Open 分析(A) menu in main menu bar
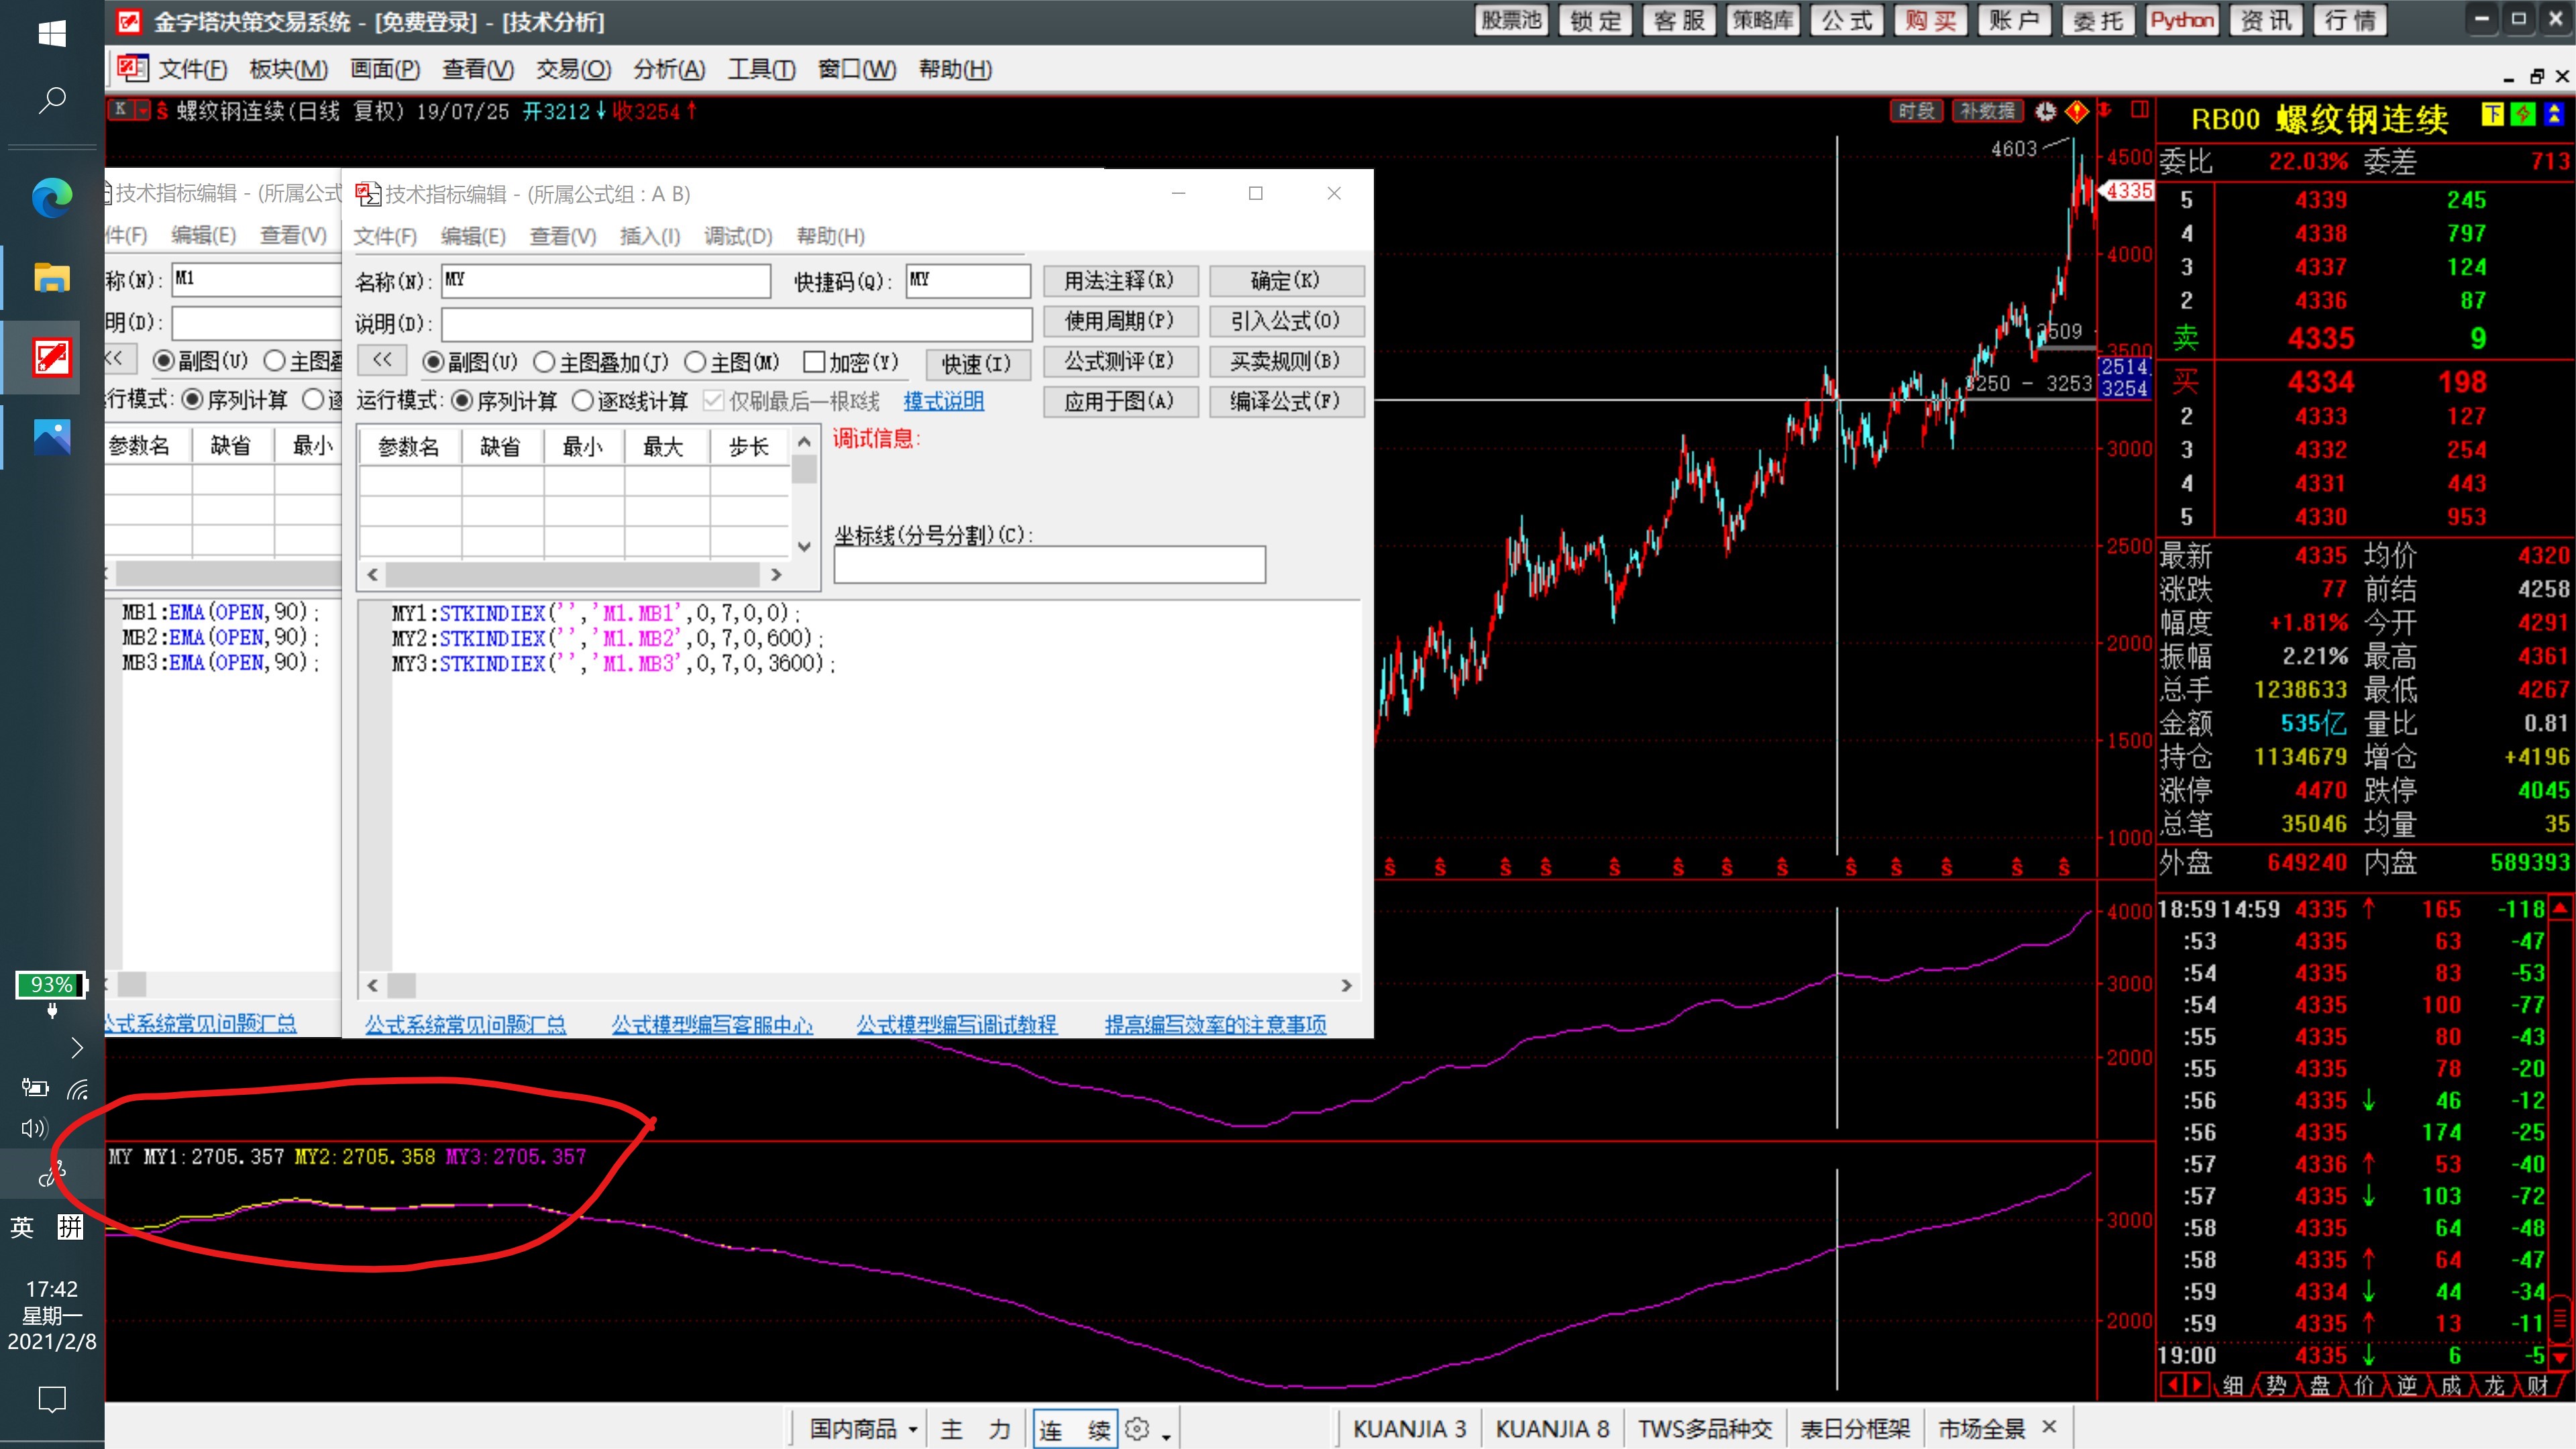Image resolution: width=2576 pixels, height=1449 pixels. [x=669, y=69]
